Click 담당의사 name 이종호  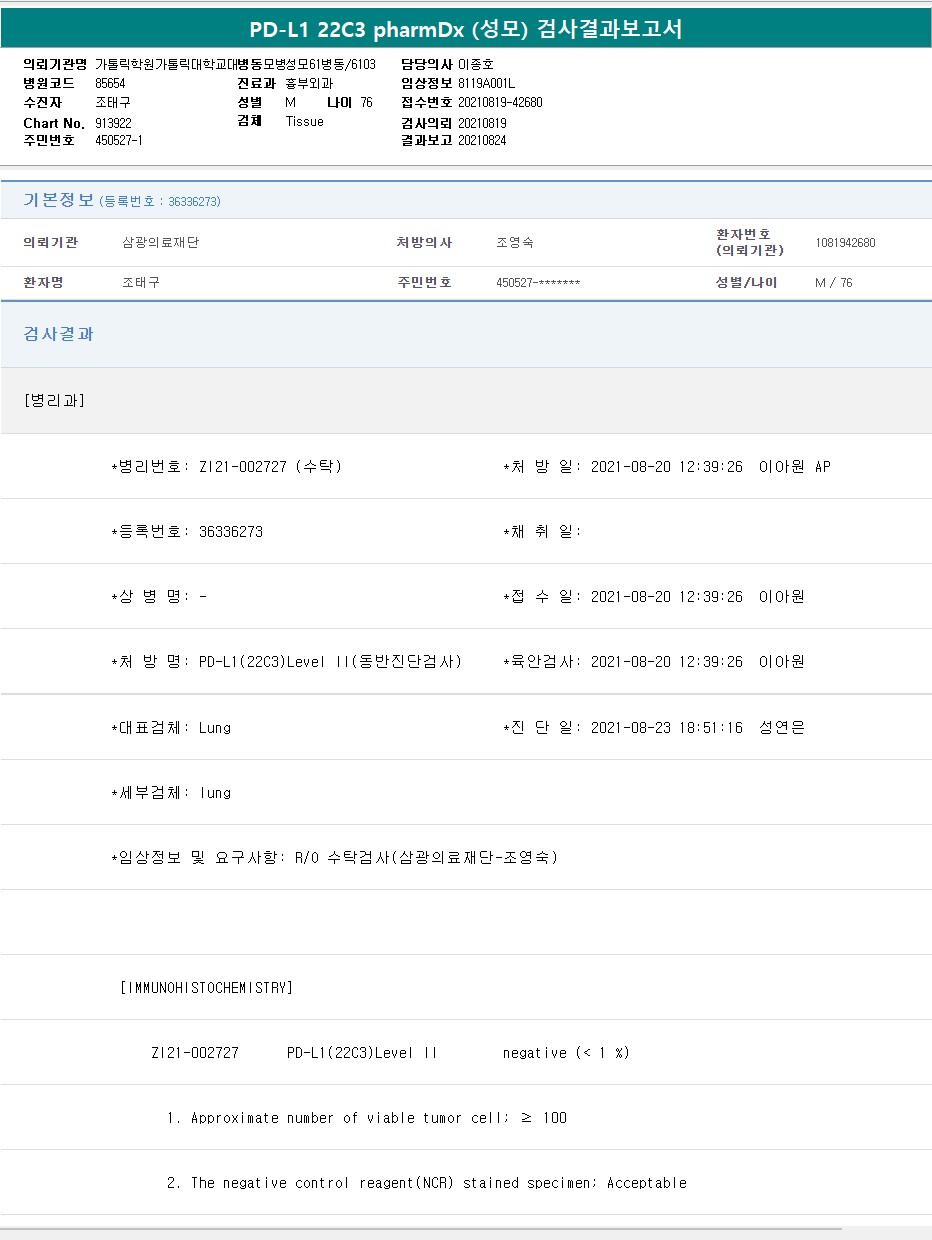coord(476,64)
